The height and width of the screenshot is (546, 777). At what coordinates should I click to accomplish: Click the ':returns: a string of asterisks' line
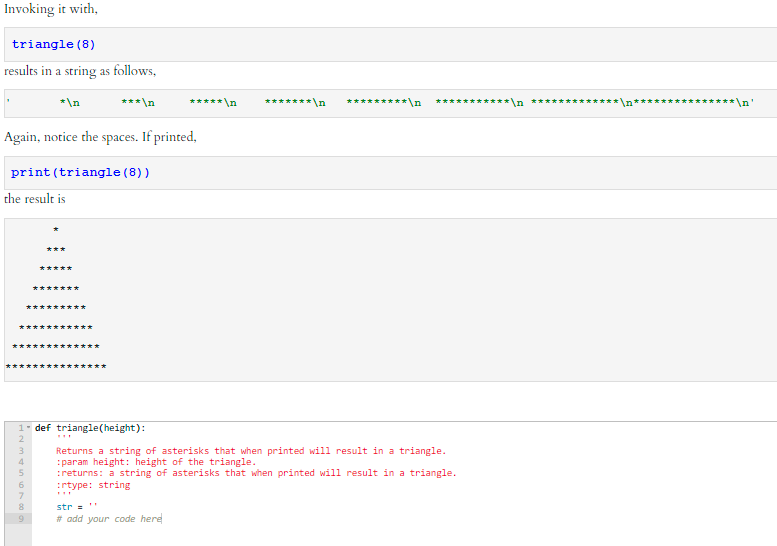(256, 473)
